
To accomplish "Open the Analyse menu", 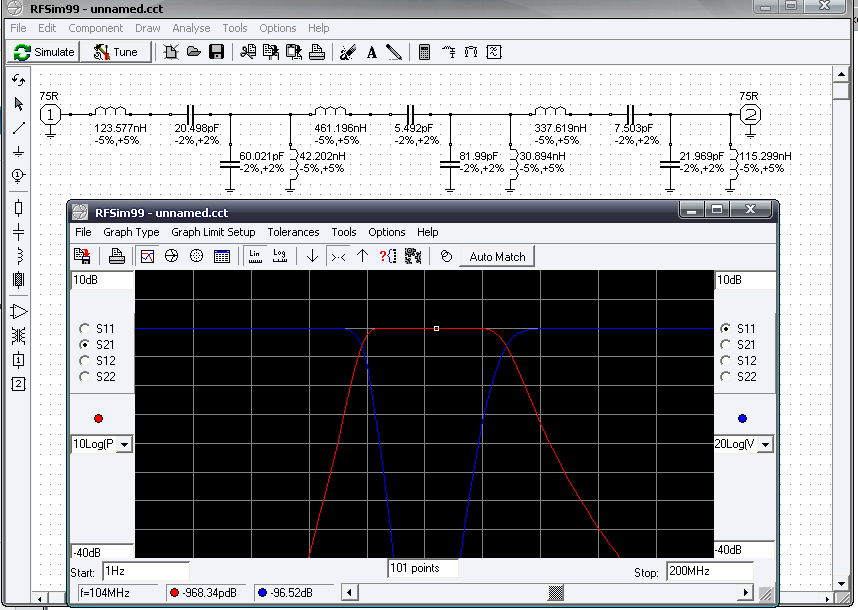I will [191, 28].
